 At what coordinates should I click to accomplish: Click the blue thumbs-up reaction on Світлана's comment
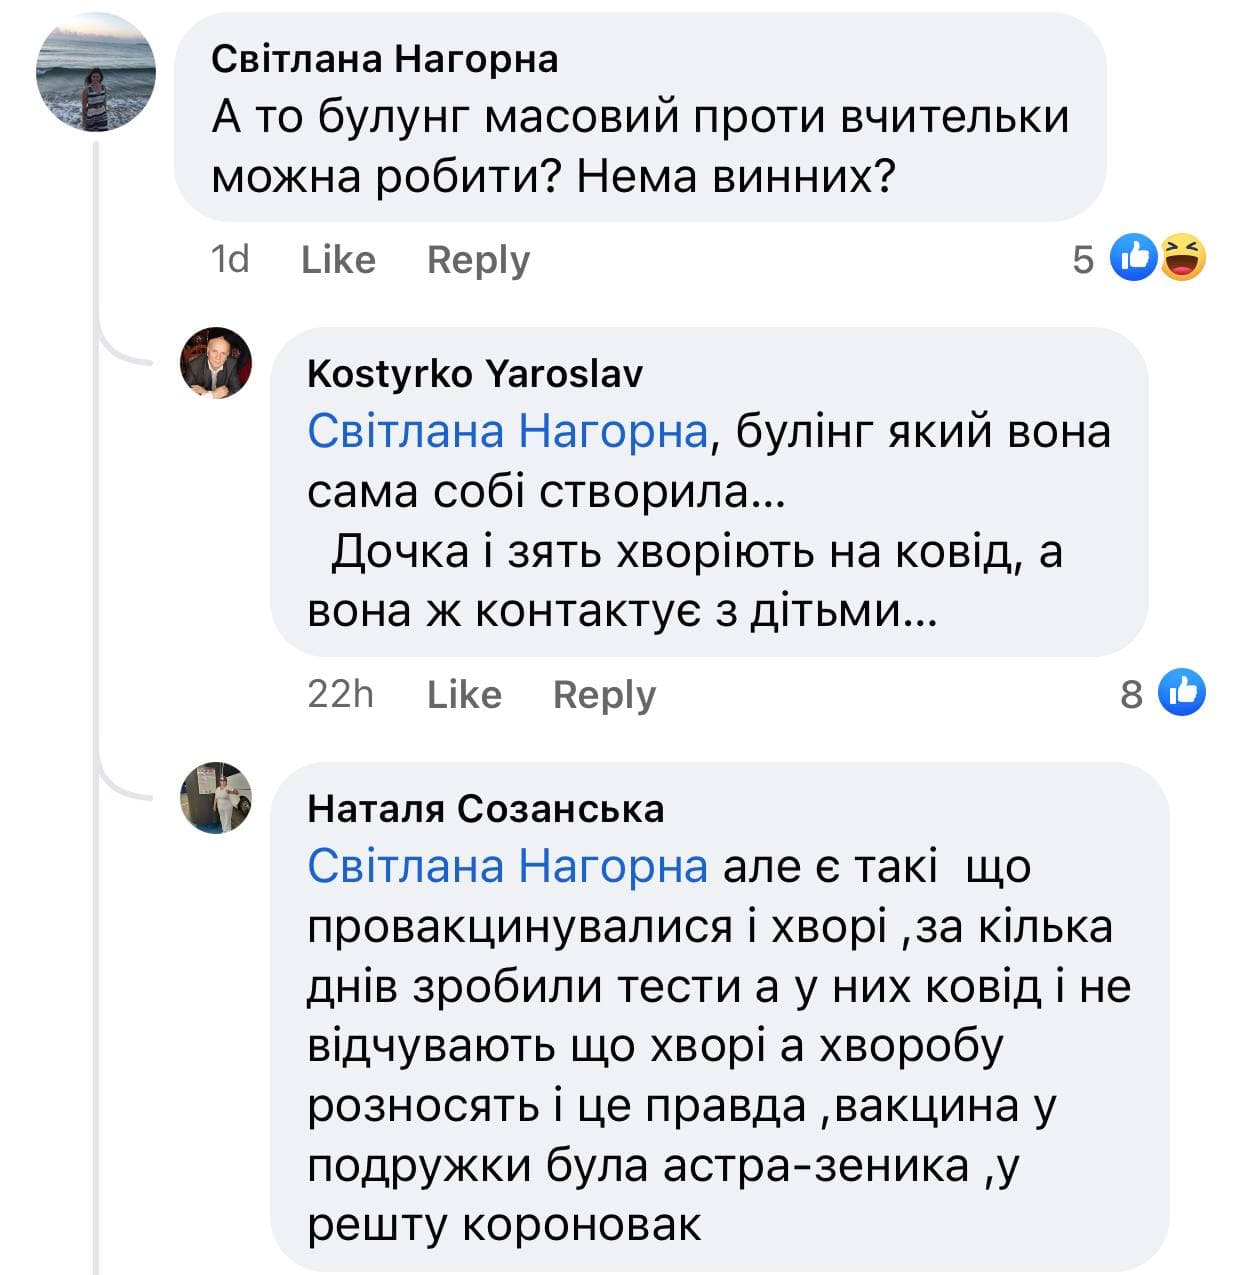point(1134,258)
